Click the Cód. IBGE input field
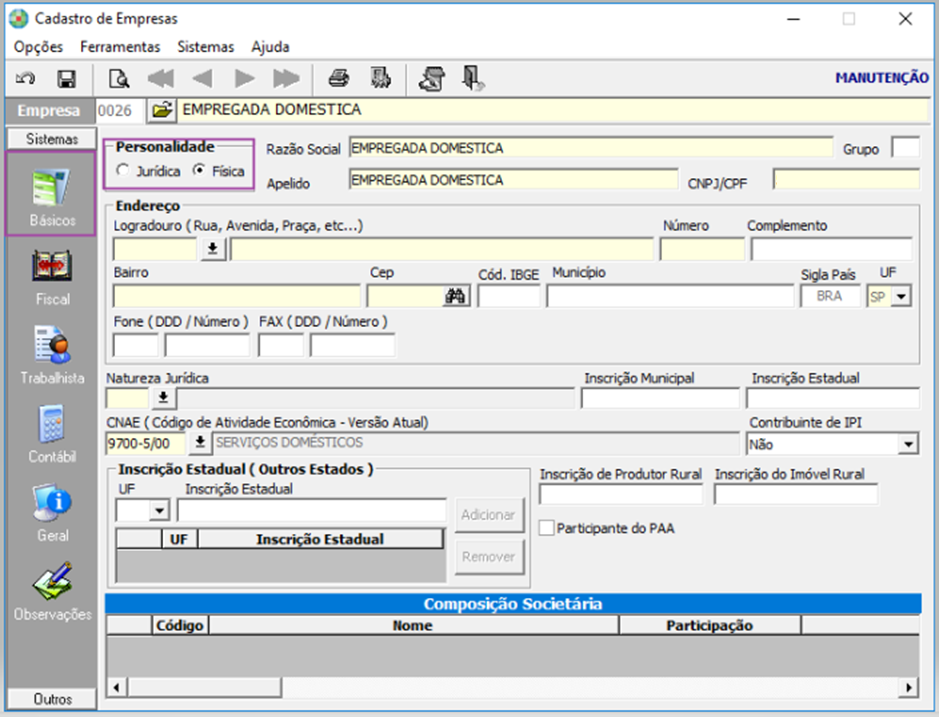Image resolution: width=939 pixels, height=717 pixels. tap(509, 296)
